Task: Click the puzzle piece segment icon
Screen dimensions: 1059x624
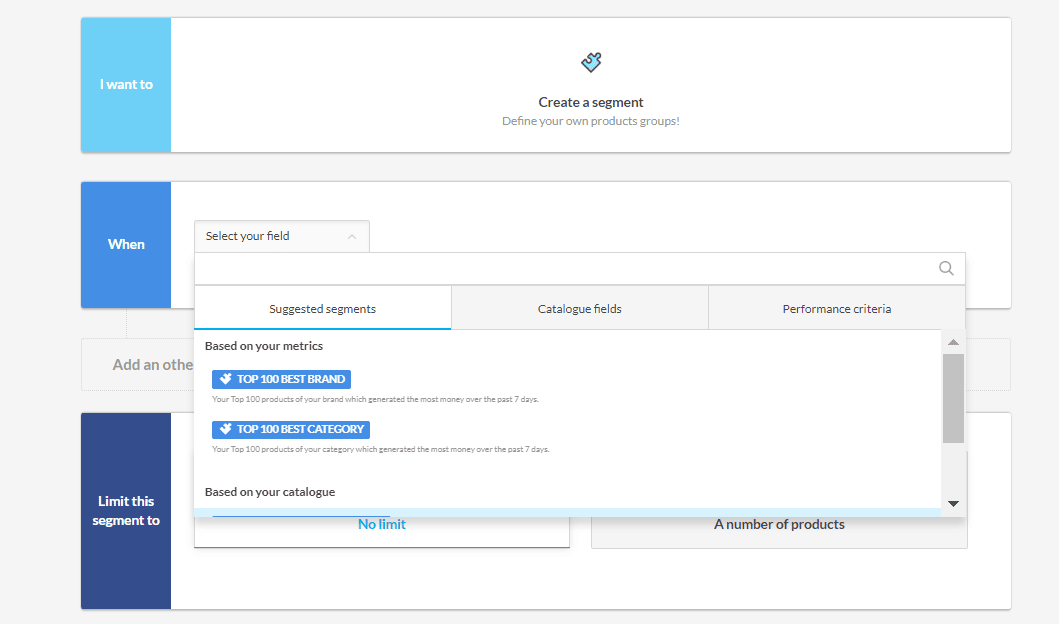Action: click(x=591, y=62)
